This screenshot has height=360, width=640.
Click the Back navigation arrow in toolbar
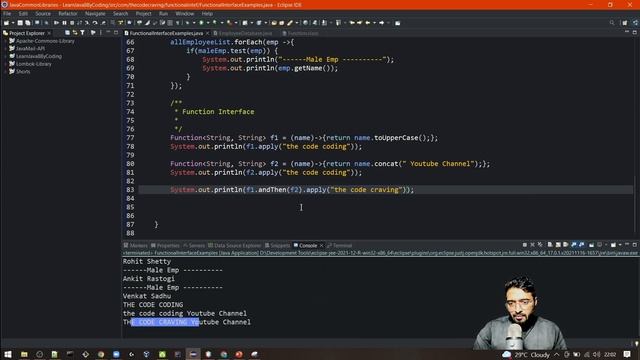coord(368,23)
